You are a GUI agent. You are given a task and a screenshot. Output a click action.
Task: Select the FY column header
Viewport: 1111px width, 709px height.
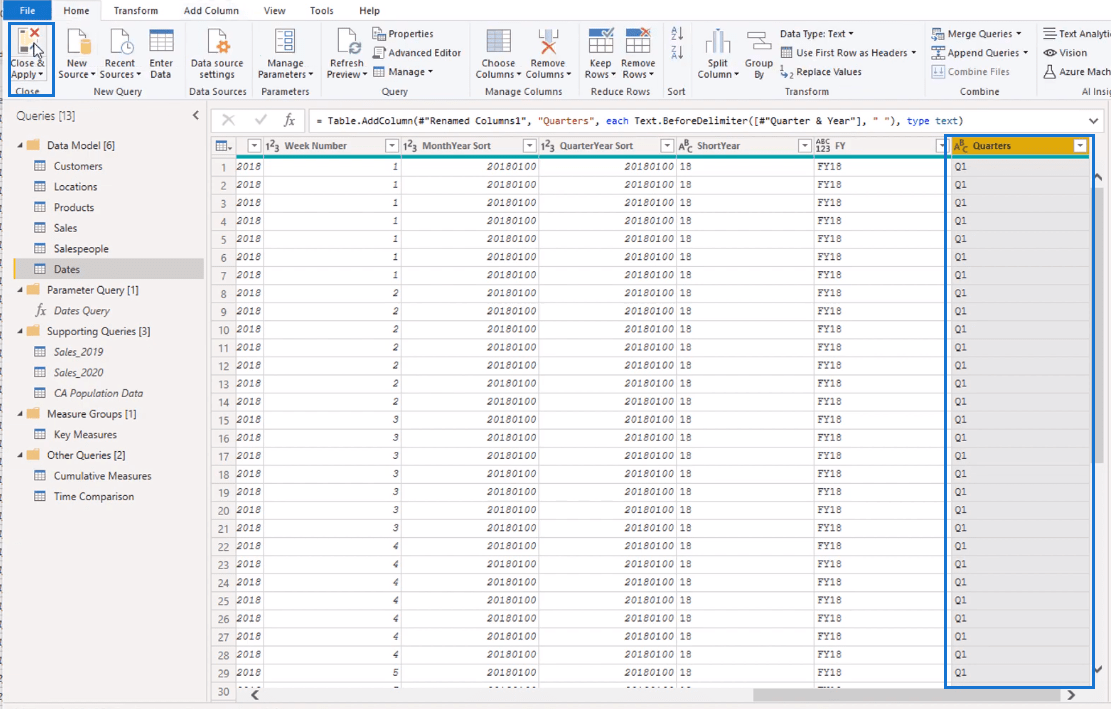click(x=879, y=146)
